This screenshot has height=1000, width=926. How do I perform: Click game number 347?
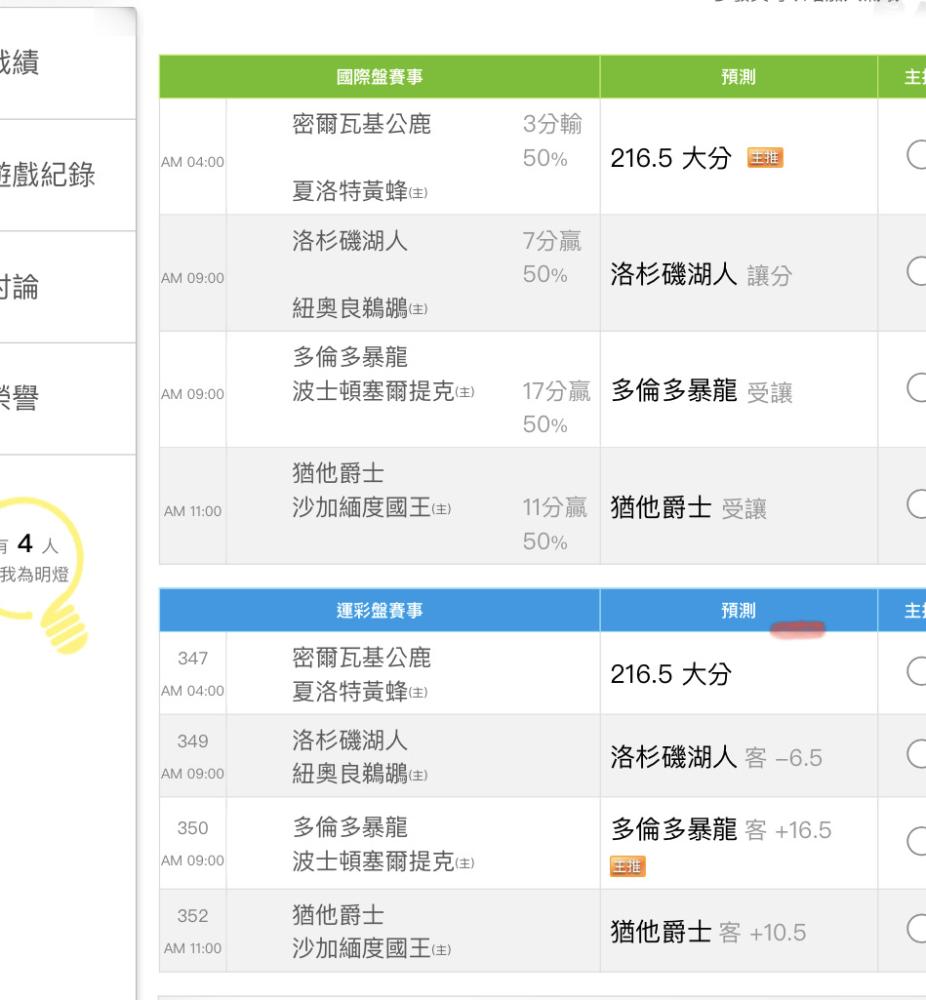tap(193, 658)
